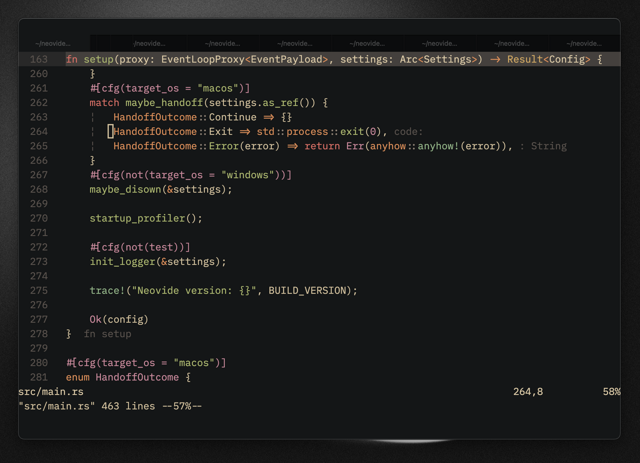Click the 'return' keyword on line 265
This screenshot has height=463, width=640.
point(322,146)
